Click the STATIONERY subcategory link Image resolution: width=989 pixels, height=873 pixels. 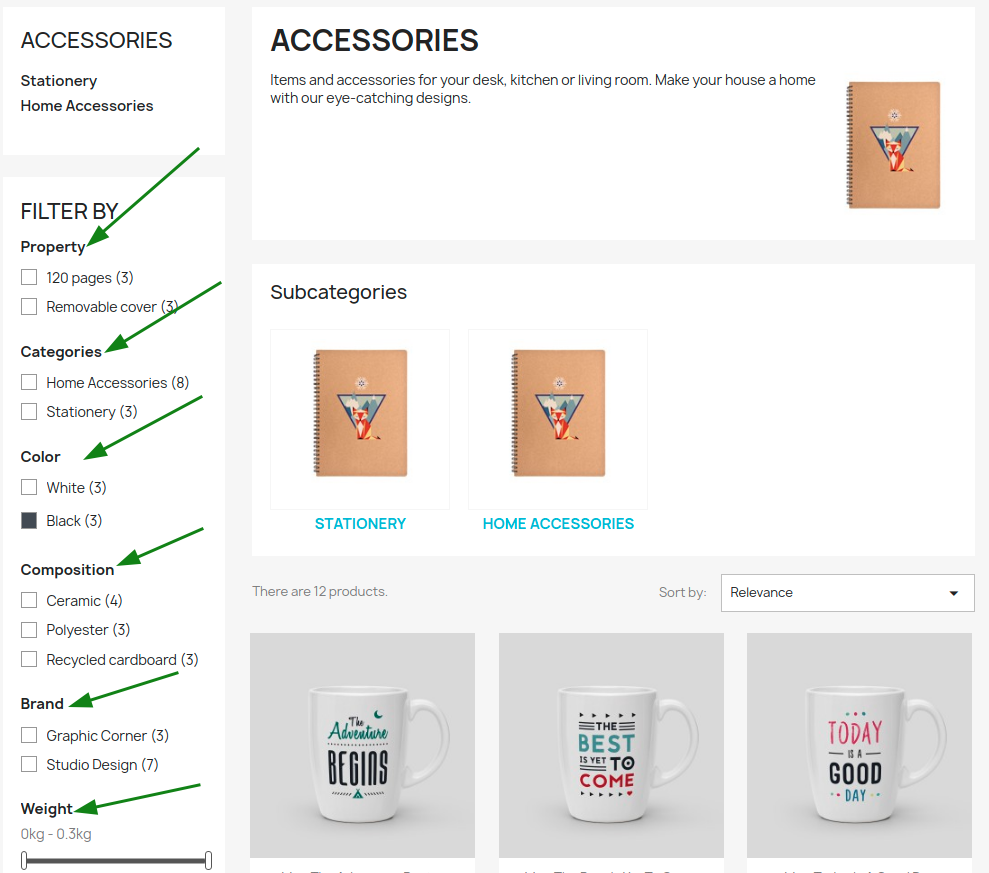360,524
